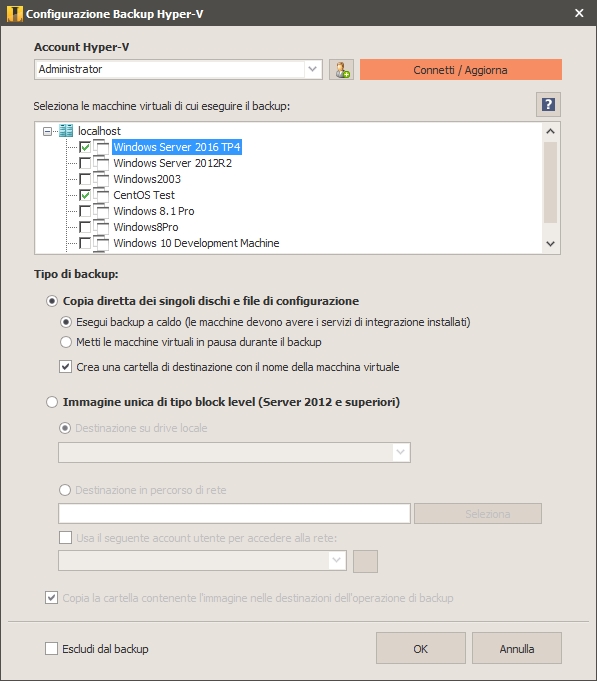Check the Windows 8.1 Pro checkbox

coord(85,212)
